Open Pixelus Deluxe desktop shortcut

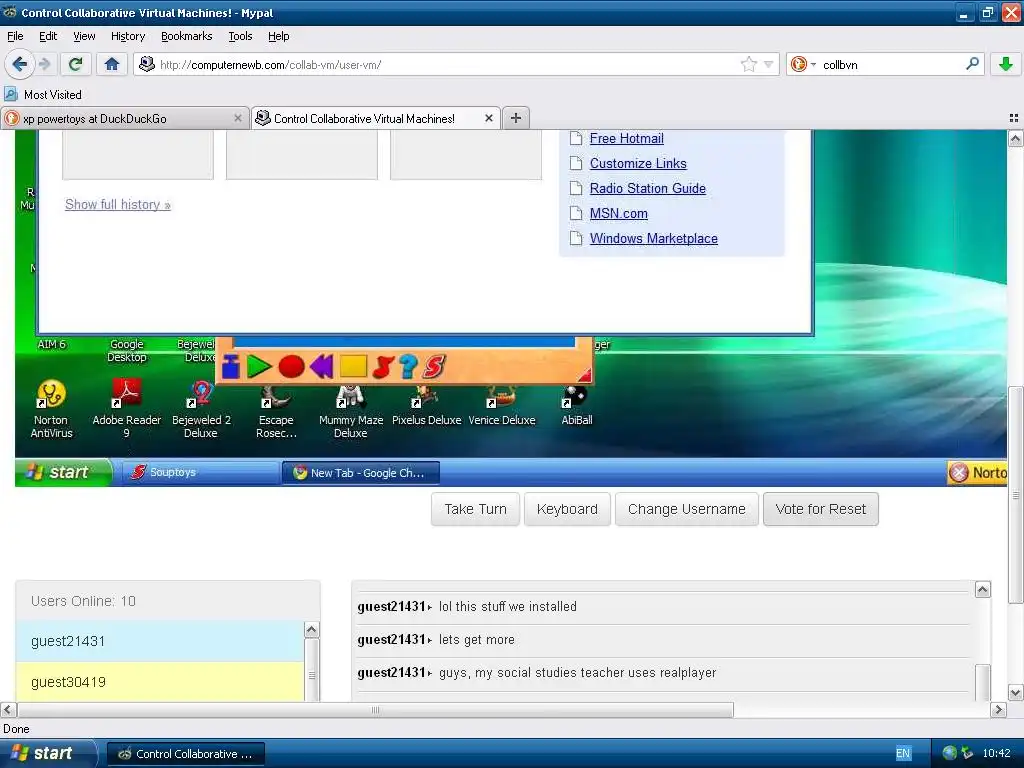[x=426, y=406]
